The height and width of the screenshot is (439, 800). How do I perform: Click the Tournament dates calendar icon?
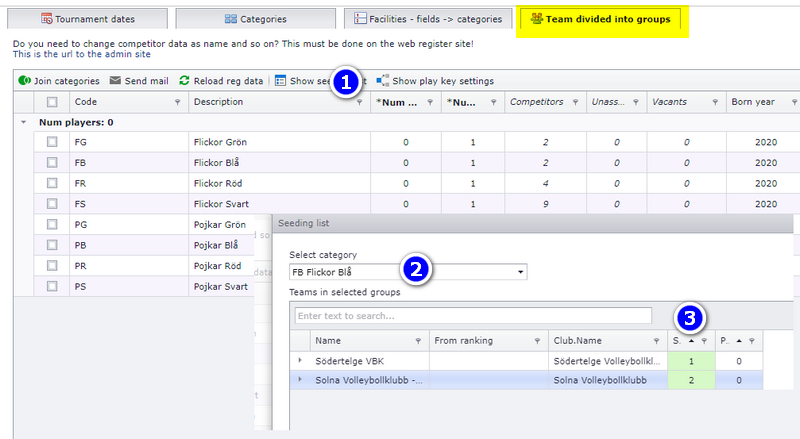(x=46, y=19)
